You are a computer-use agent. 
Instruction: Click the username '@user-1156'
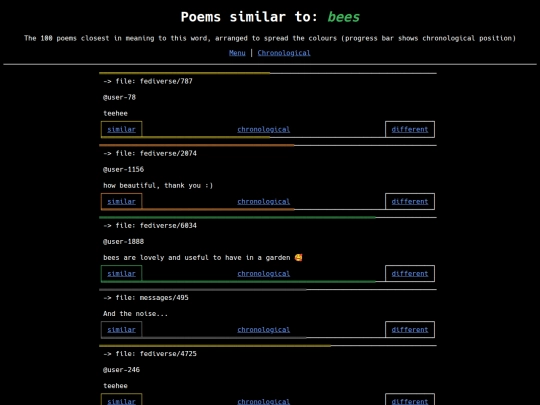tap(123, 169)
